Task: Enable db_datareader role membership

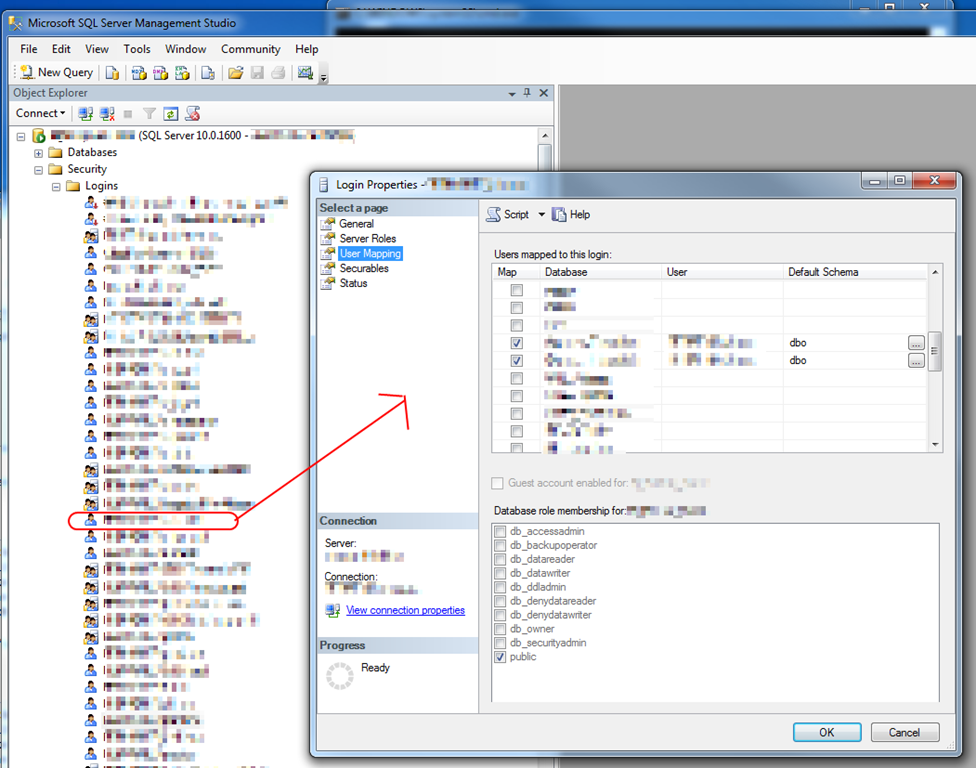Action: click(x=500, y=560)
